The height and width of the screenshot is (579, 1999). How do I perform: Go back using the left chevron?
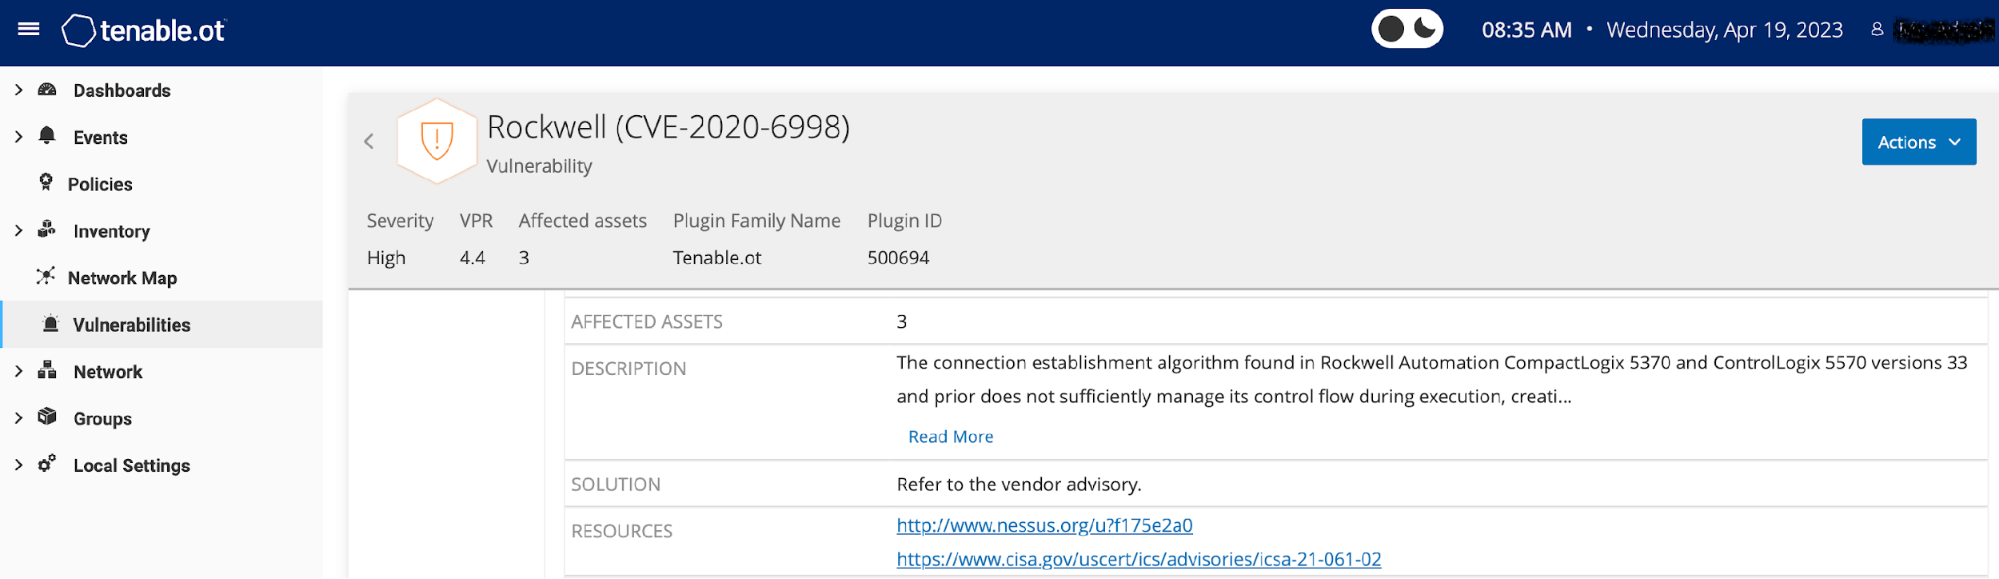[x=369, y=141]
